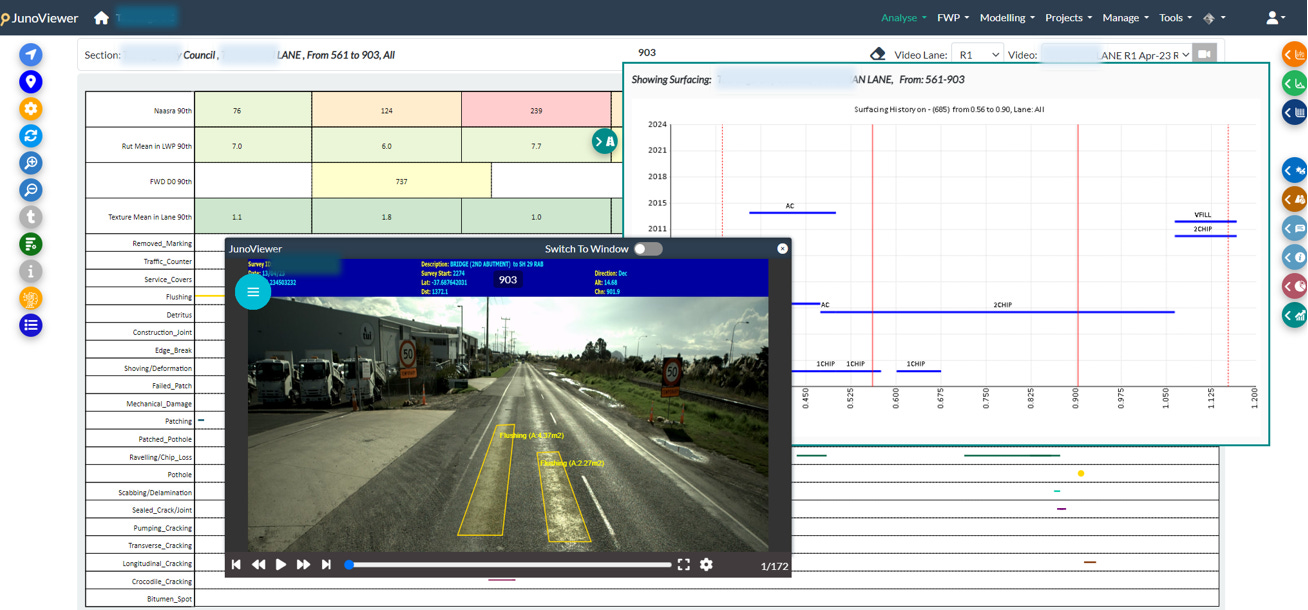Click the teal road toggle icon on strip
Image resolution: width=1308 pixels, height=610 pixels.
(604, 142)
